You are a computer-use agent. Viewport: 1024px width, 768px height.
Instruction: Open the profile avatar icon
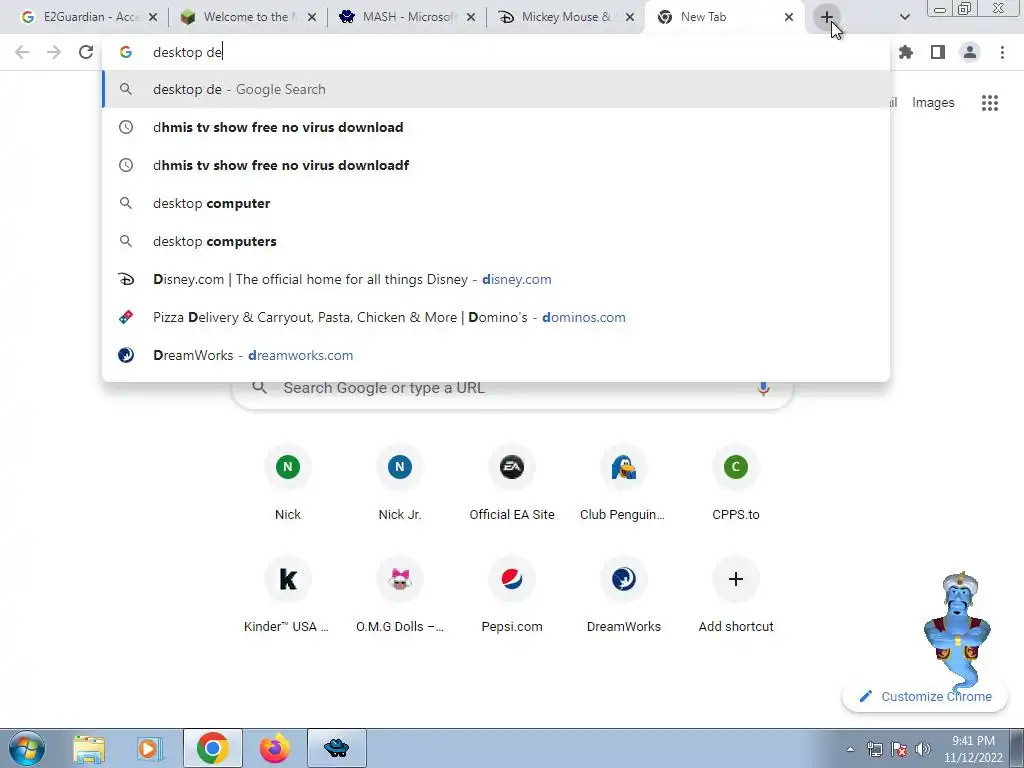click(970, 52)
